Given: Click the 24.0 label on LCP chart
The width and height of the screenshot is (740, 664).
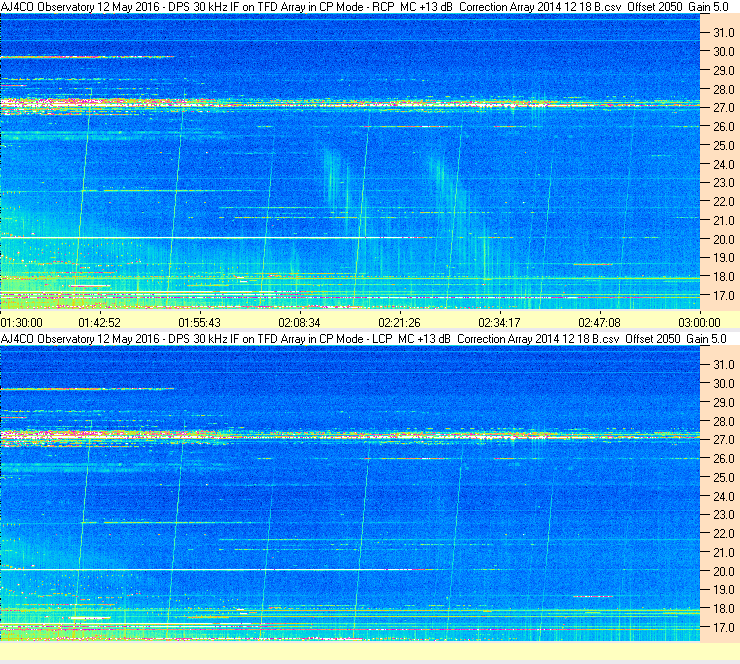Looking at the screenshot, I should point(724,496).
